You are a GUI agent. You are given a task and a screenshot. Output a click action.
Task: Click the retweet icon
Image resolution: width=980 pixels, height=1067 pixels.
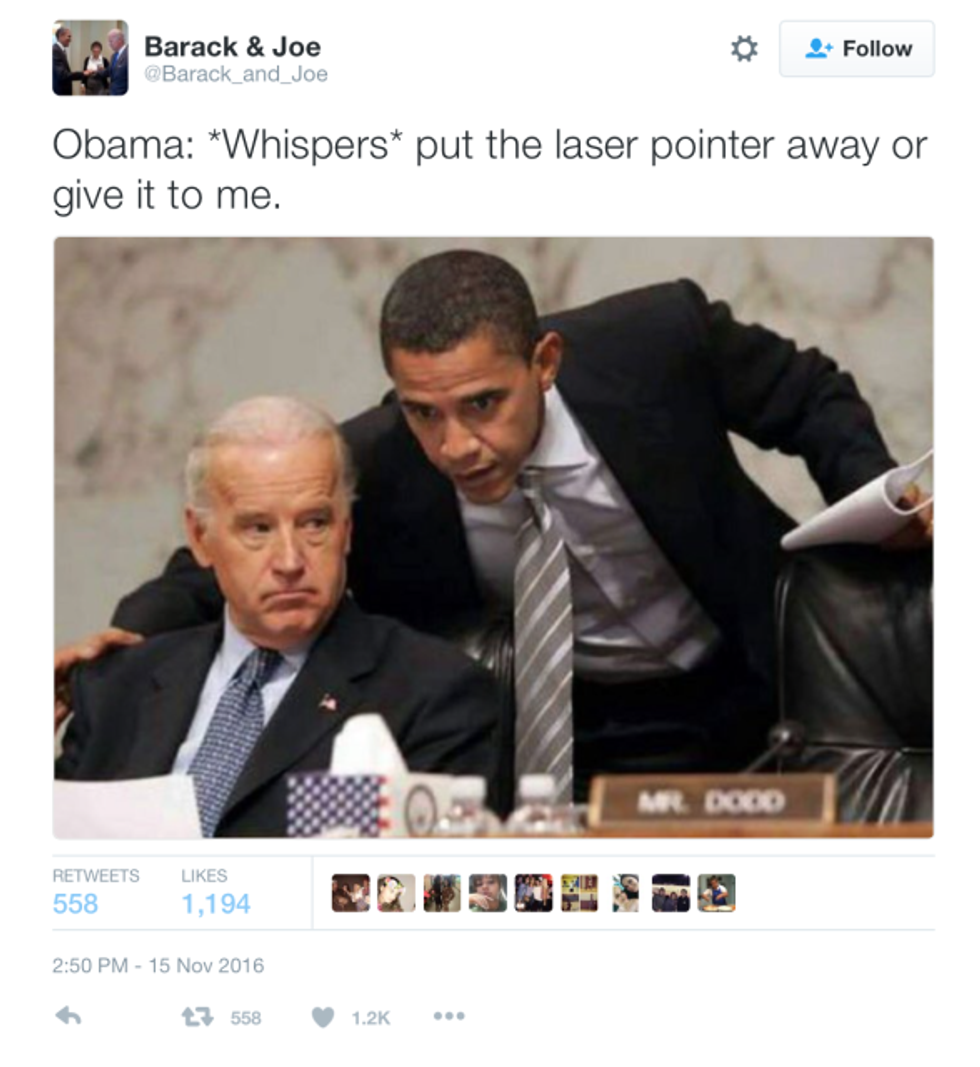[197, 1017]
